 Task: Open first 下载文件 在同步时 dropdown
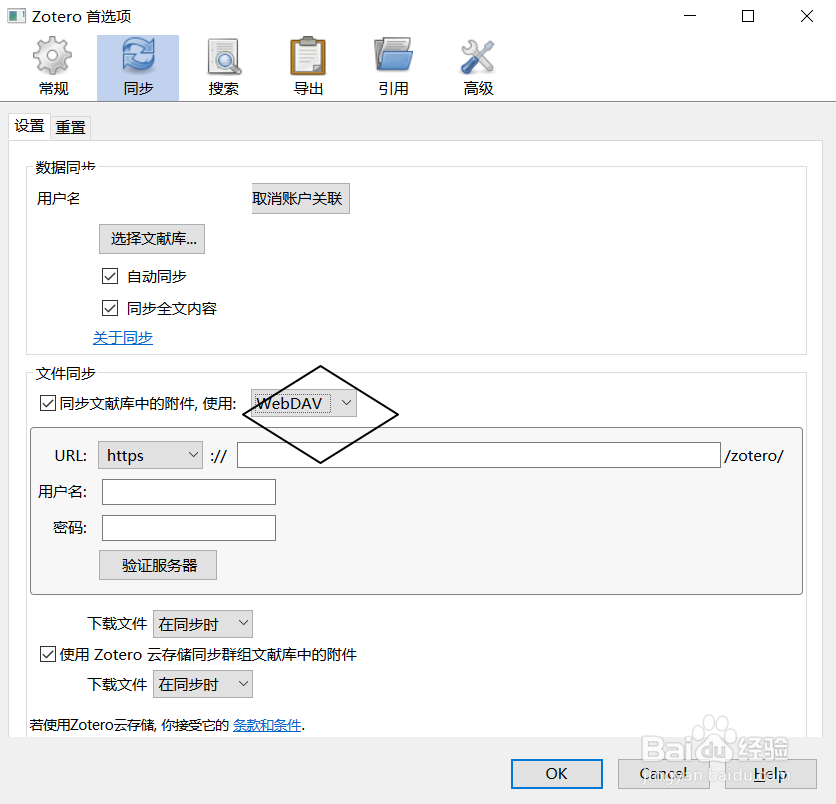203,624
